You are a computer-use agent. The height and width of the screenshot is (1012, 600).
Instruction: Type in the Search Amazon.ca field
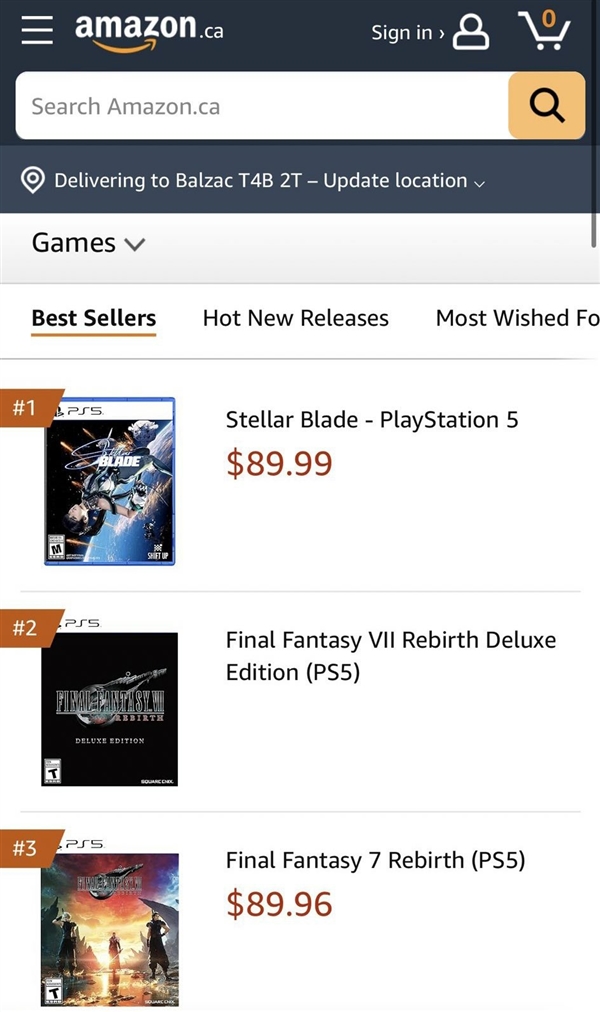pos(260,106)
